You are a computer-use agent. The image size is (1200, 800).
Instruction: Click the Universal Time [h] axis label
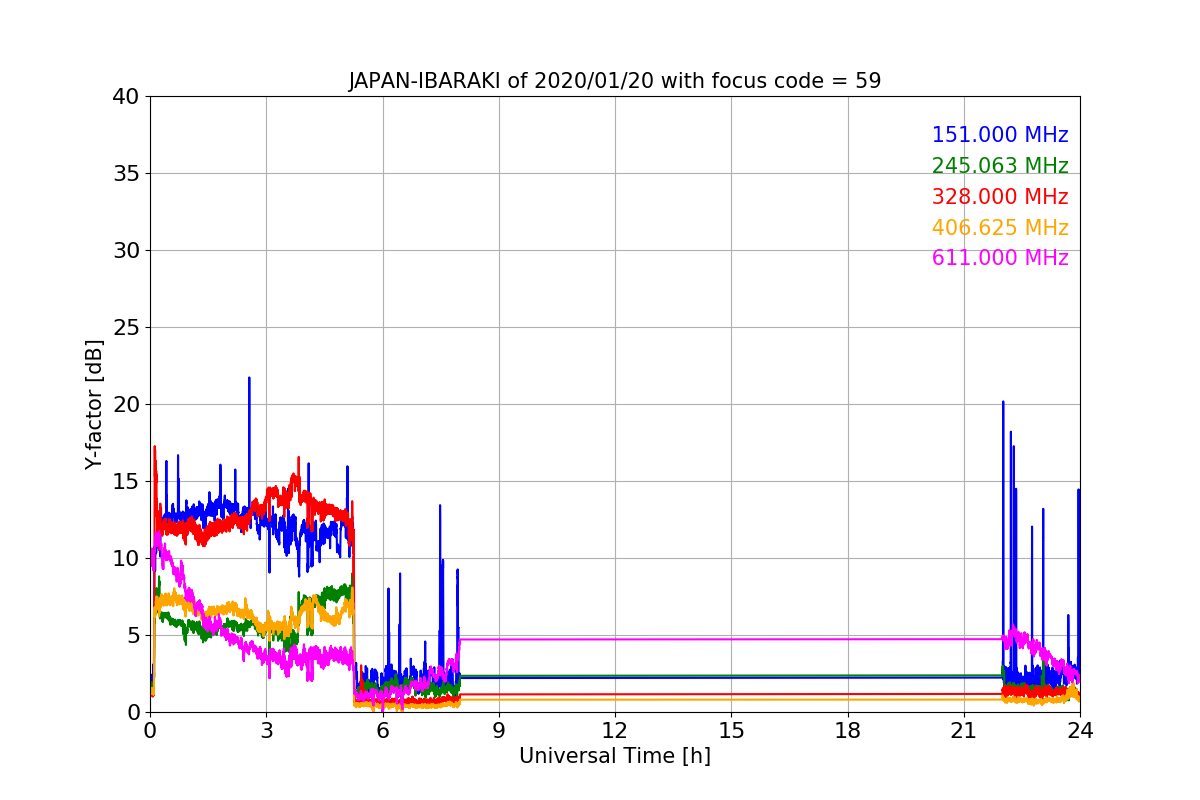tap(614, 757)
